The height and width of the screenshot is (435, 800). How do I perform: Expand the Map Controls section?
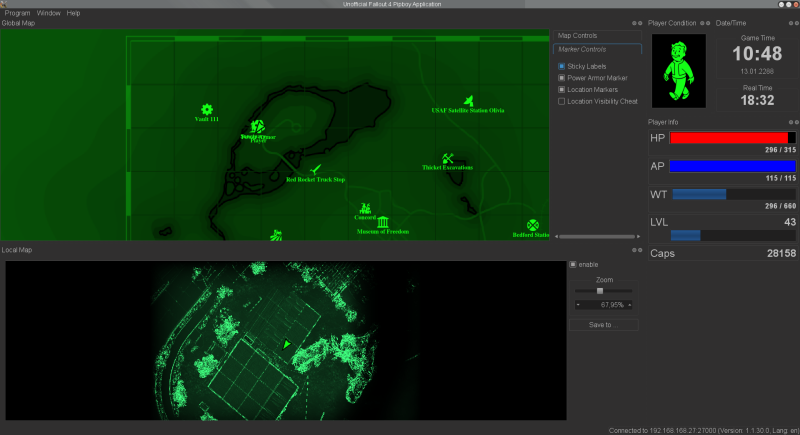[597, 36]
